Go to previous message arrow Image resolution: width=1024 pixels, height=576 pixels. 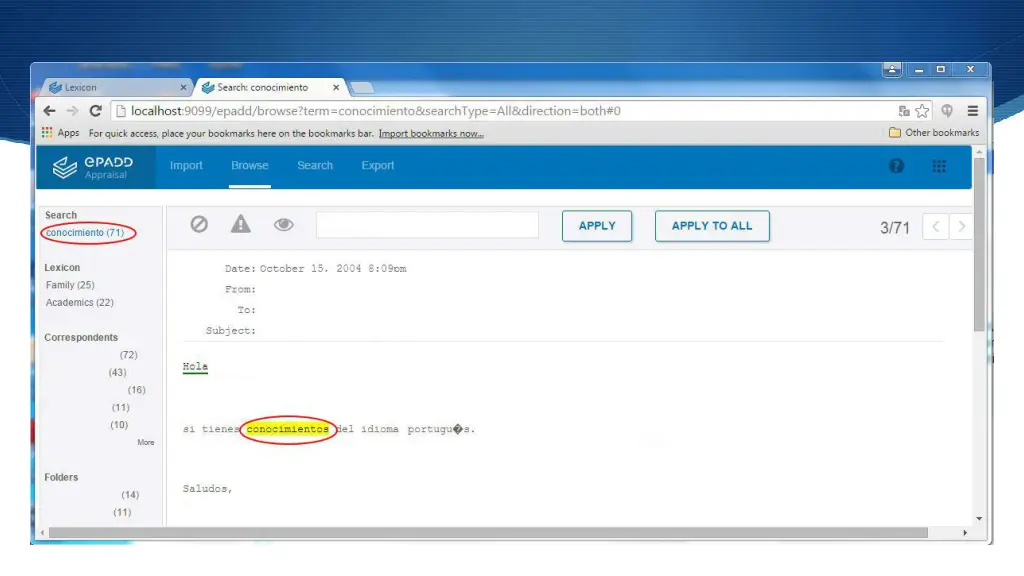[935, 227]
